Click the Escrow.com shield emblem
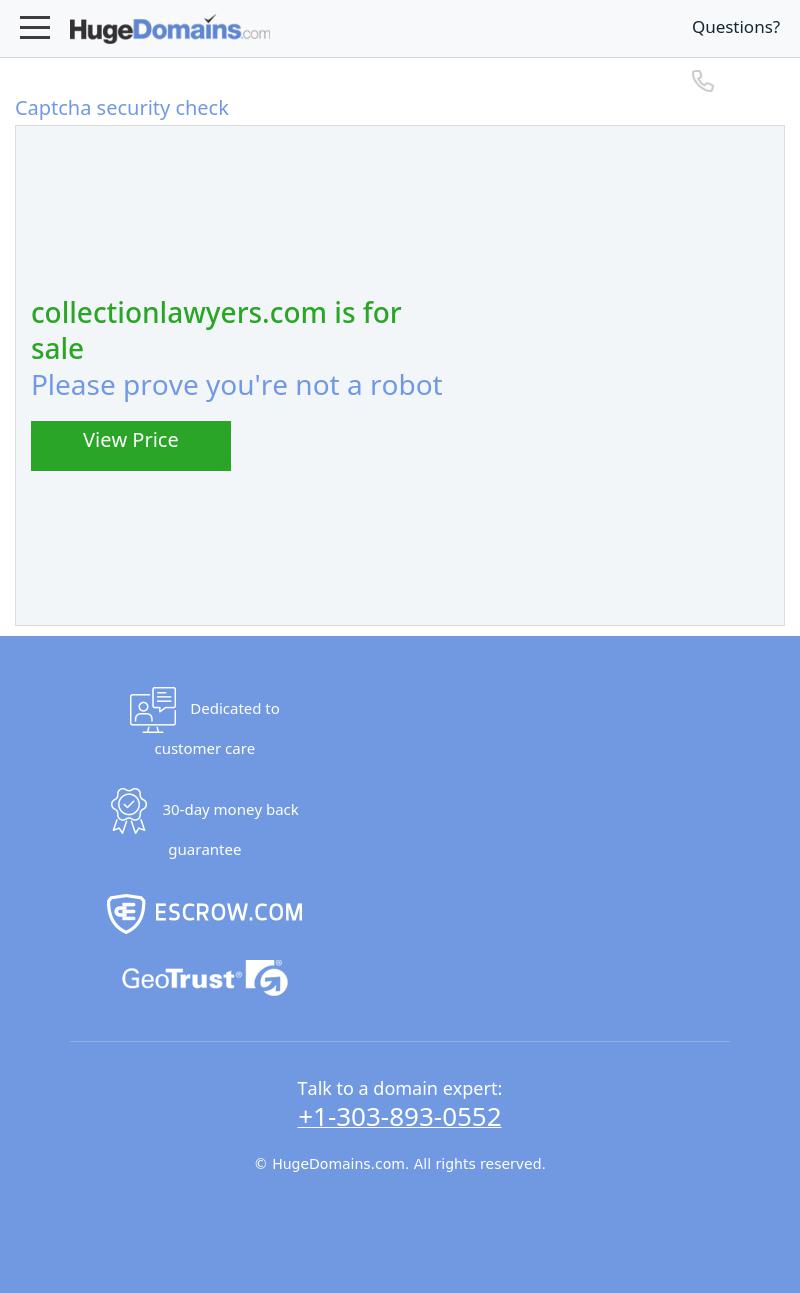The height and width of the screenshot is (1293, 800). pyautogui.click(x=126, y=914)
